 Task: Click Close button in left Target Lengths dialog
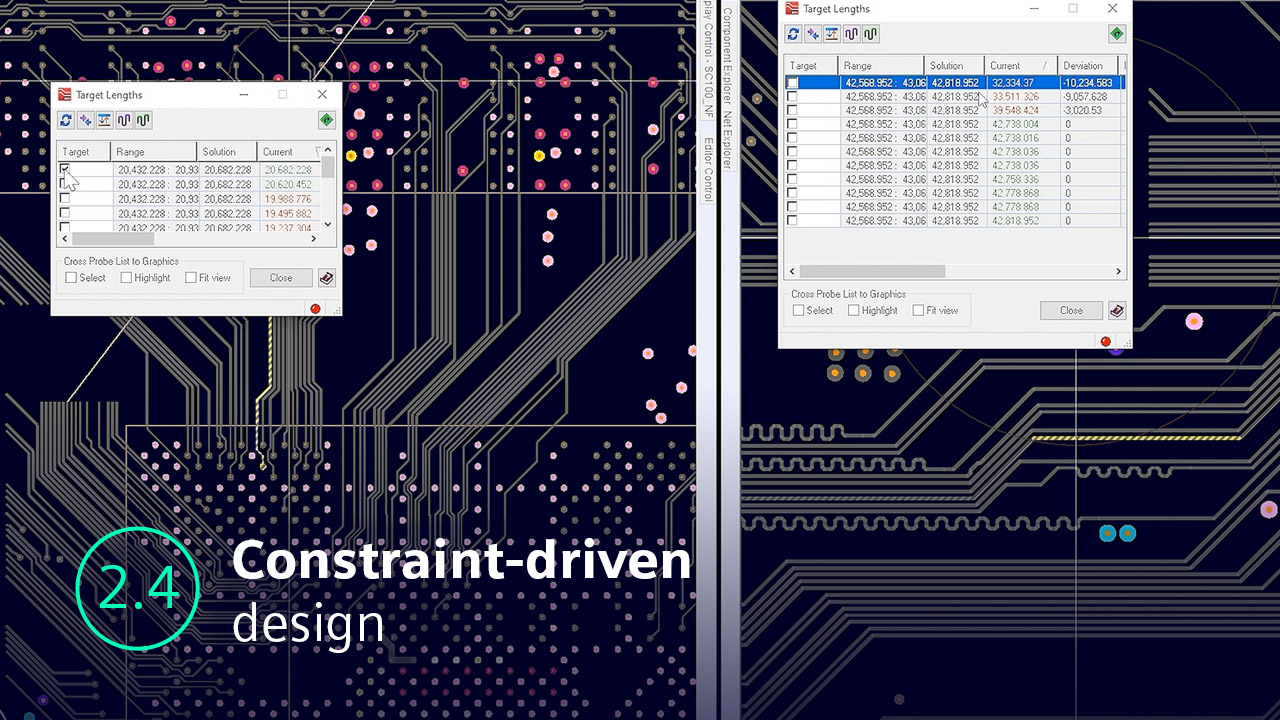point(281,278)
